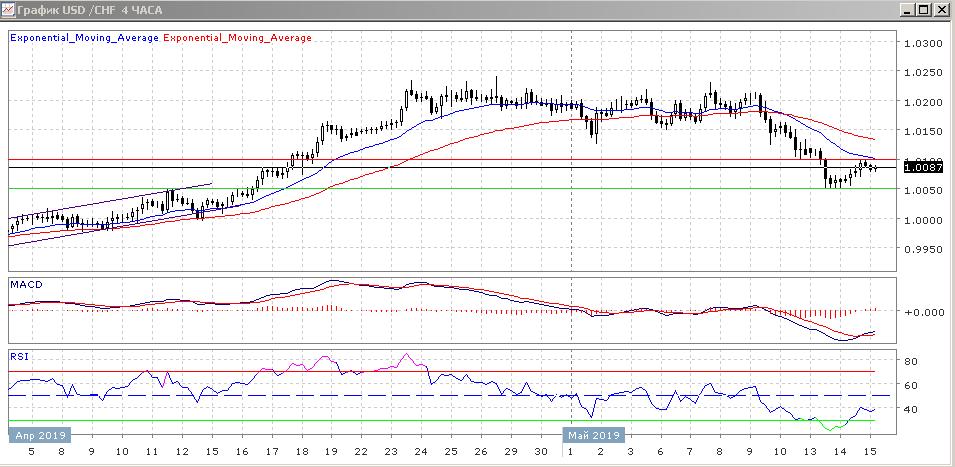Viewport: 955px width, 467px height.
Task: Click date 23 on the time axis
Action: [x=391, y=452]
